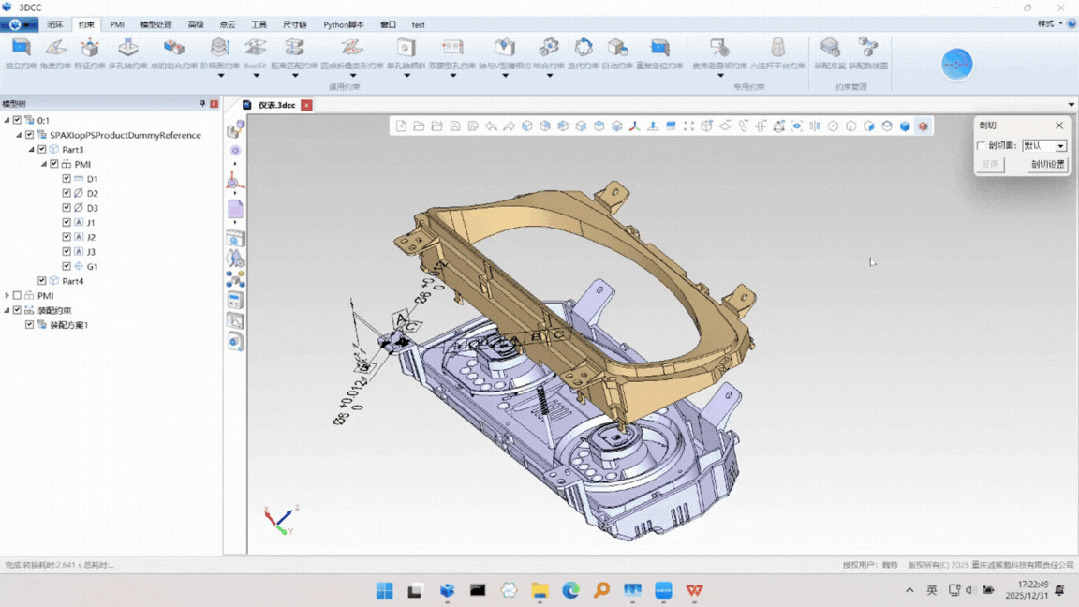Click the fit-to-screen icon in viewport toolbar
The image size is (1079, 607).
point(689,126)
